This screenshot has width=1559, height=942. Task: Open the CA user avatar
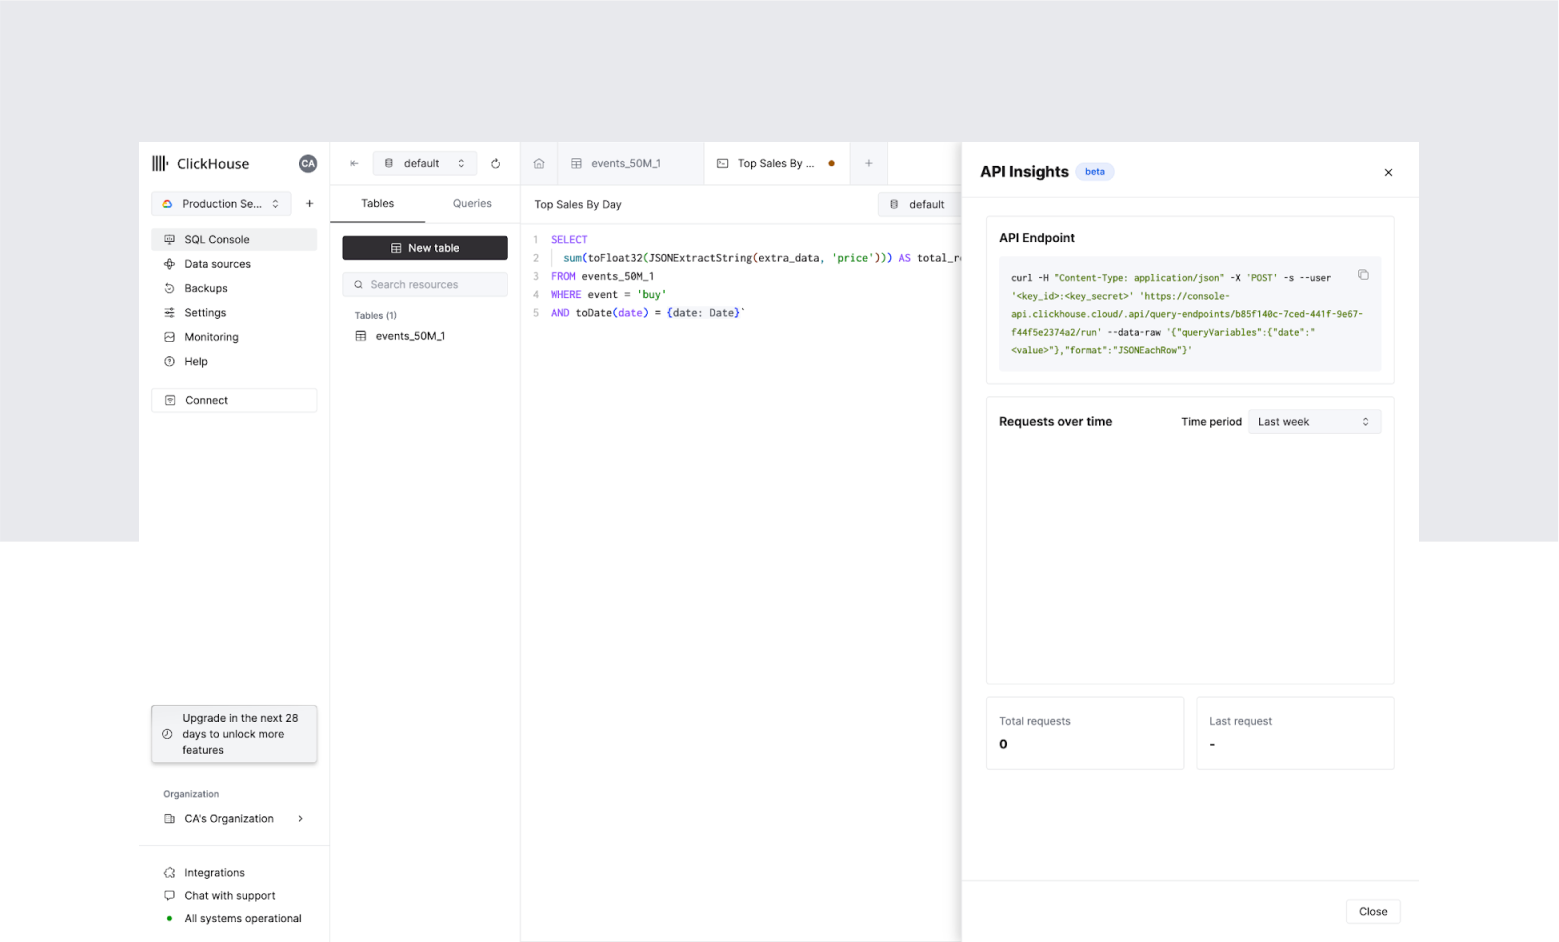(x=308, y=164)
